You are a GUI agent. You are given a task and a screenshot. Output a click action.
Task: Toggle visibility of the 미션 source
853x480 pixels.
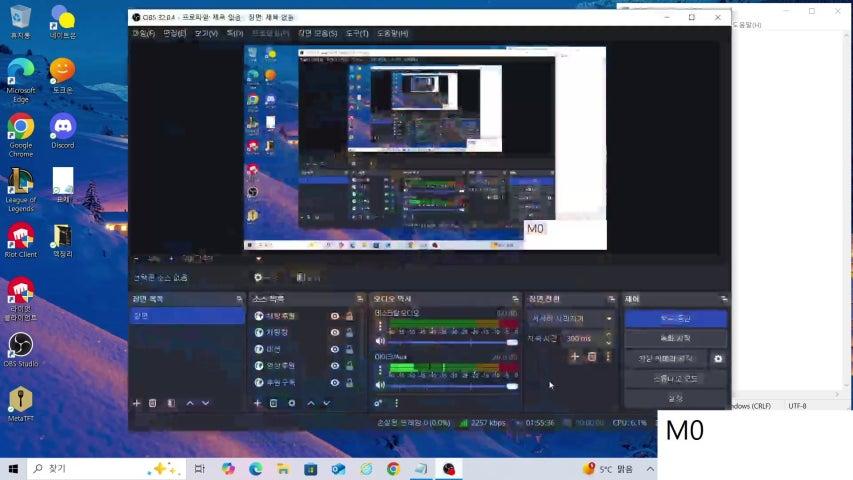tap(335, 349)
